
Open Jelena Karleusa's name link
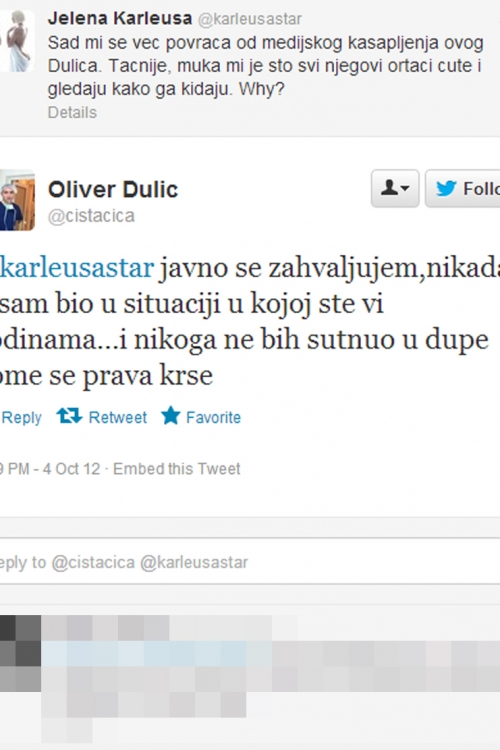tap(120, 19)
